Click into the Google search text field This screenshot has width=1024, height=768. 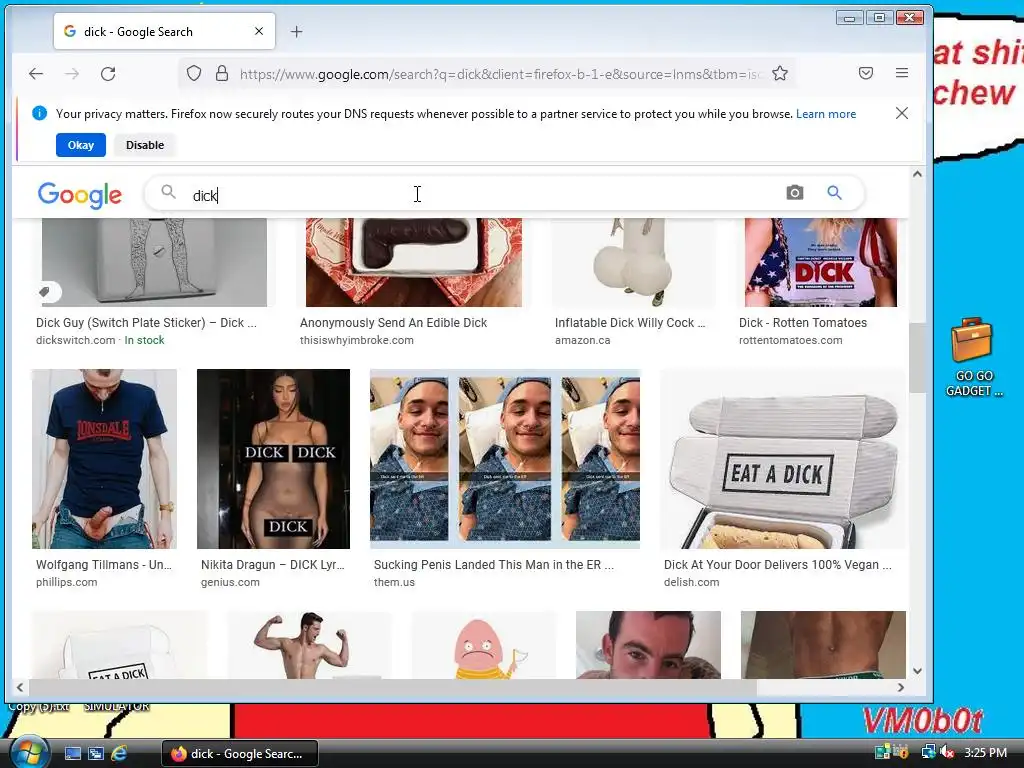(483, 195)
